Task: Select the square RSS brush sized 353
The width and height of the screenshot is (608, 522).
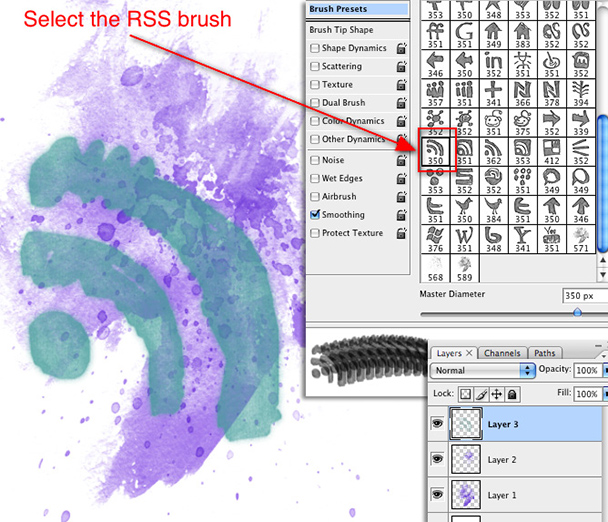Action: pos(522,152)
